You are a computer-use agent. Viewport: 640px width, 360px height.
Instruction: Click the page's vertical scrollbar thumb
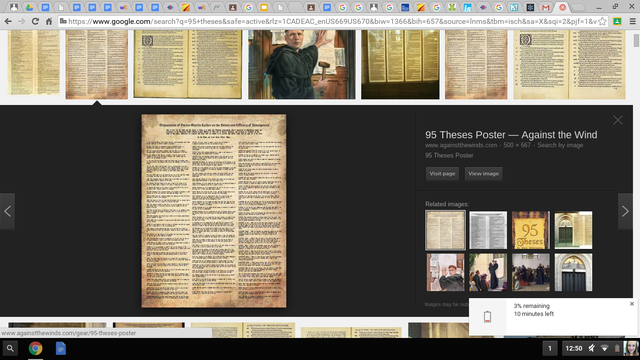636,40
